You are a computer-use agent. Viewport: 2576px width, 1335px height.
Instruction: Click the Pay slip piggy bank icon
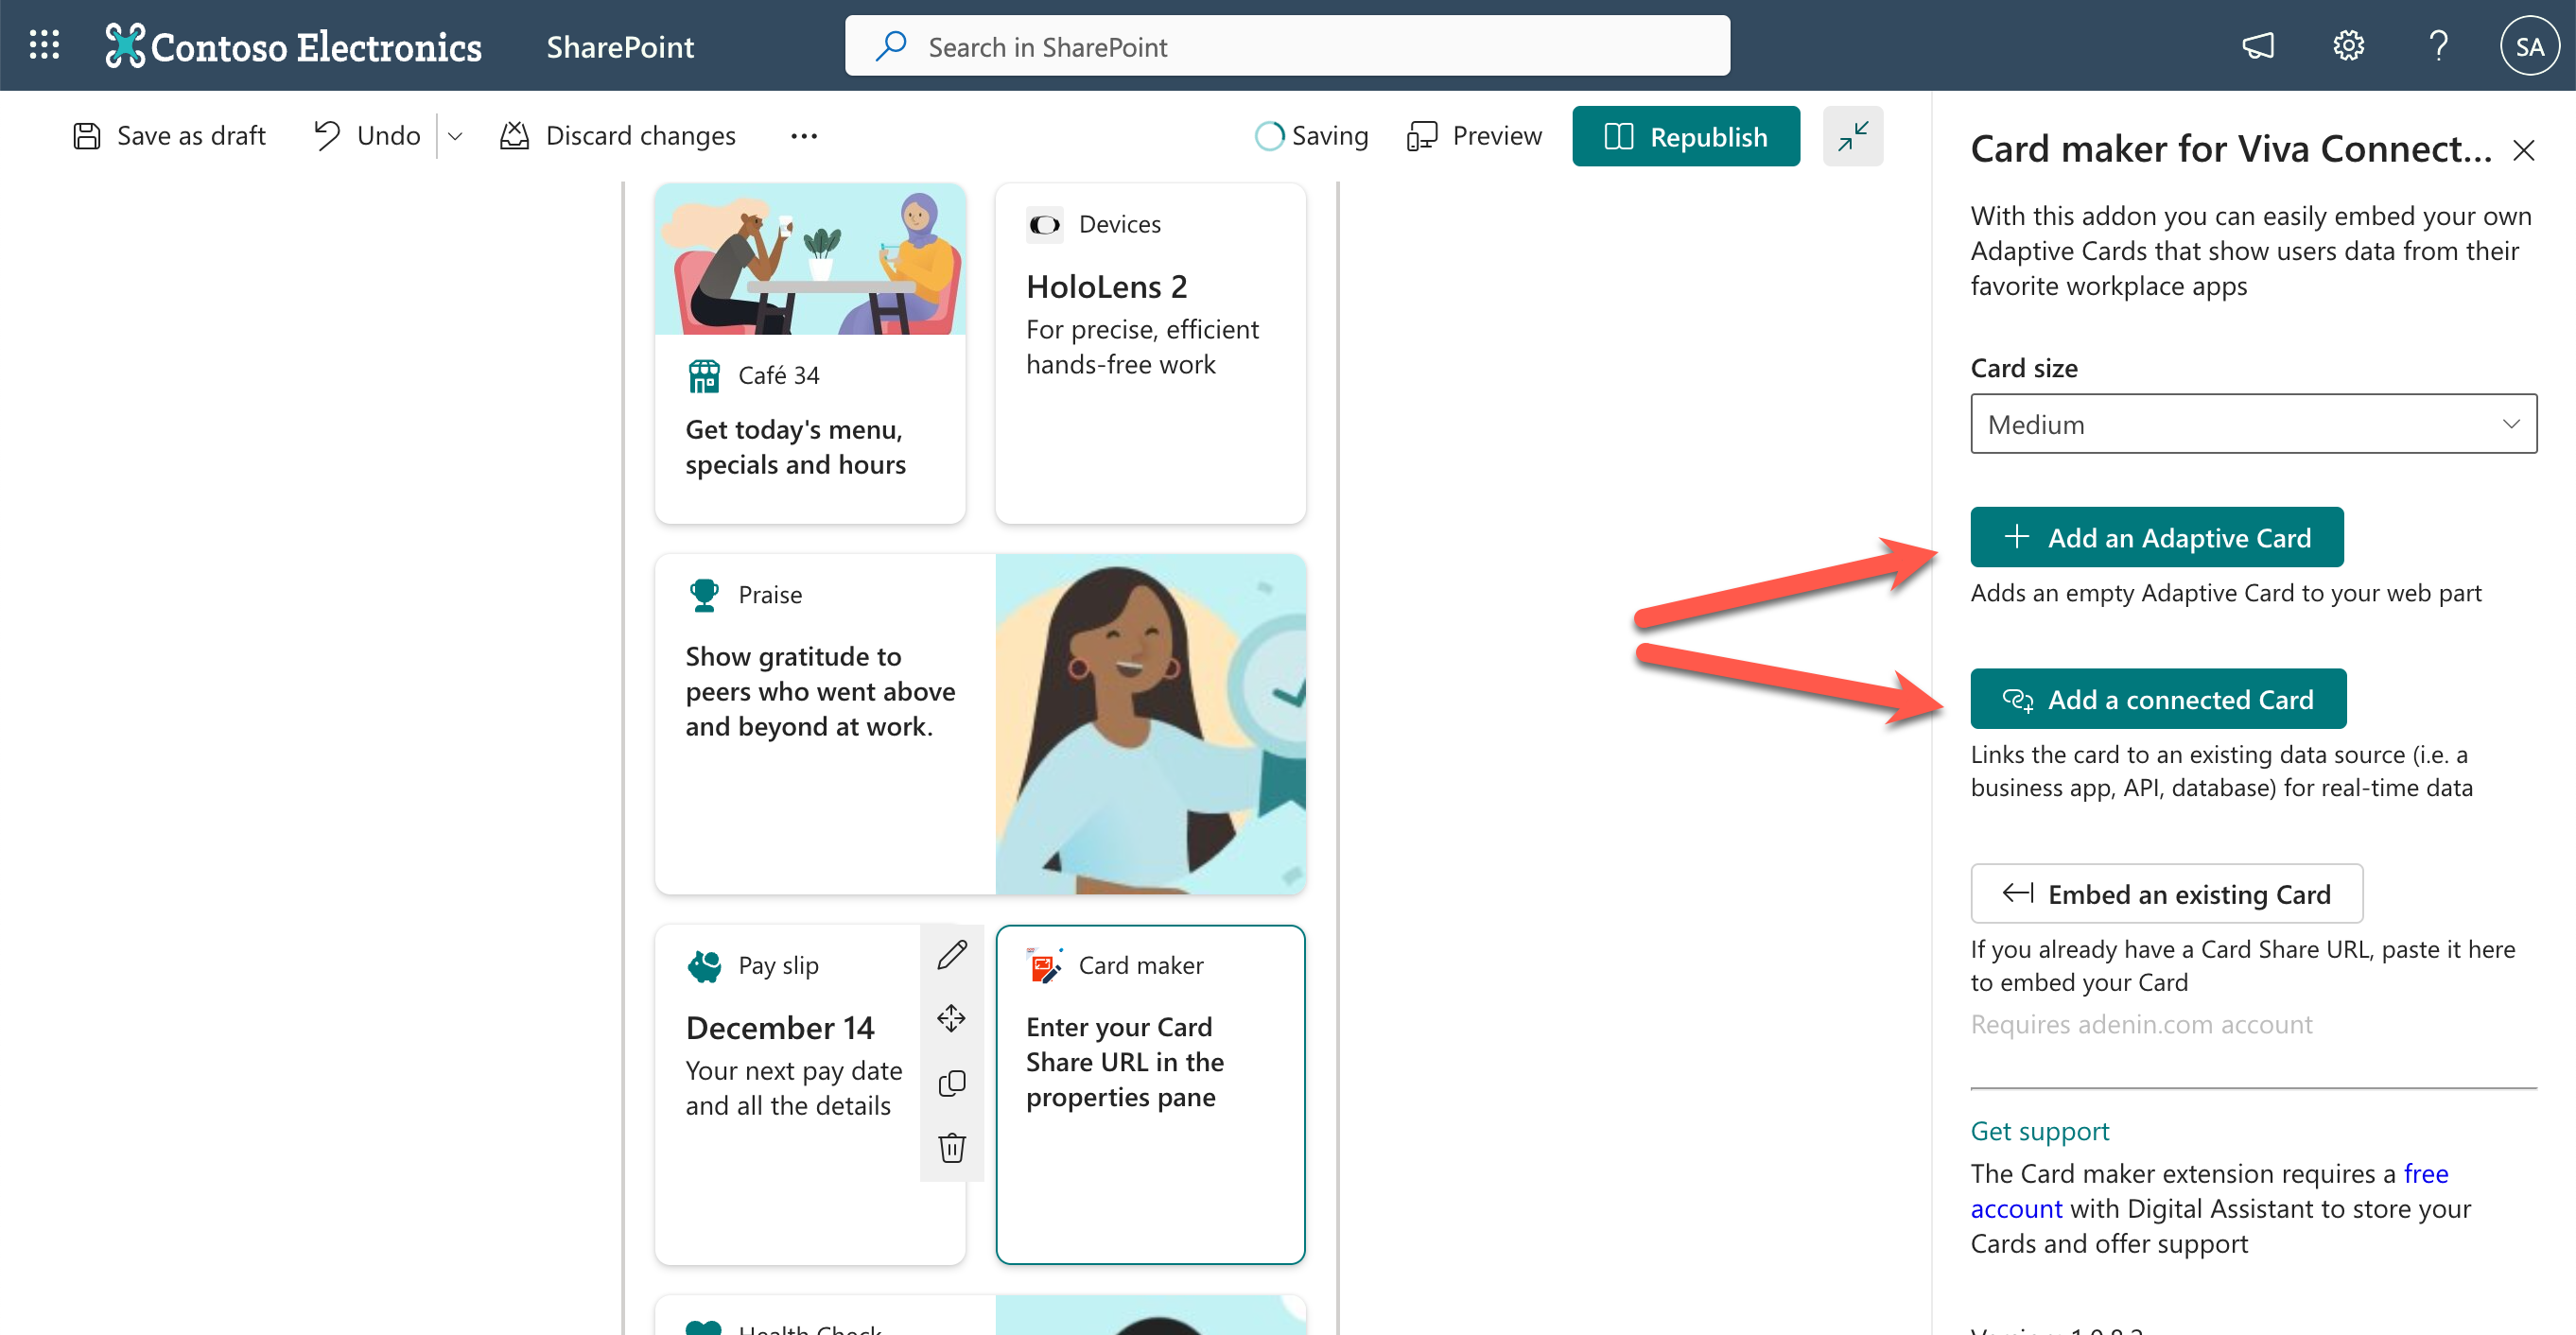[704, 966]
